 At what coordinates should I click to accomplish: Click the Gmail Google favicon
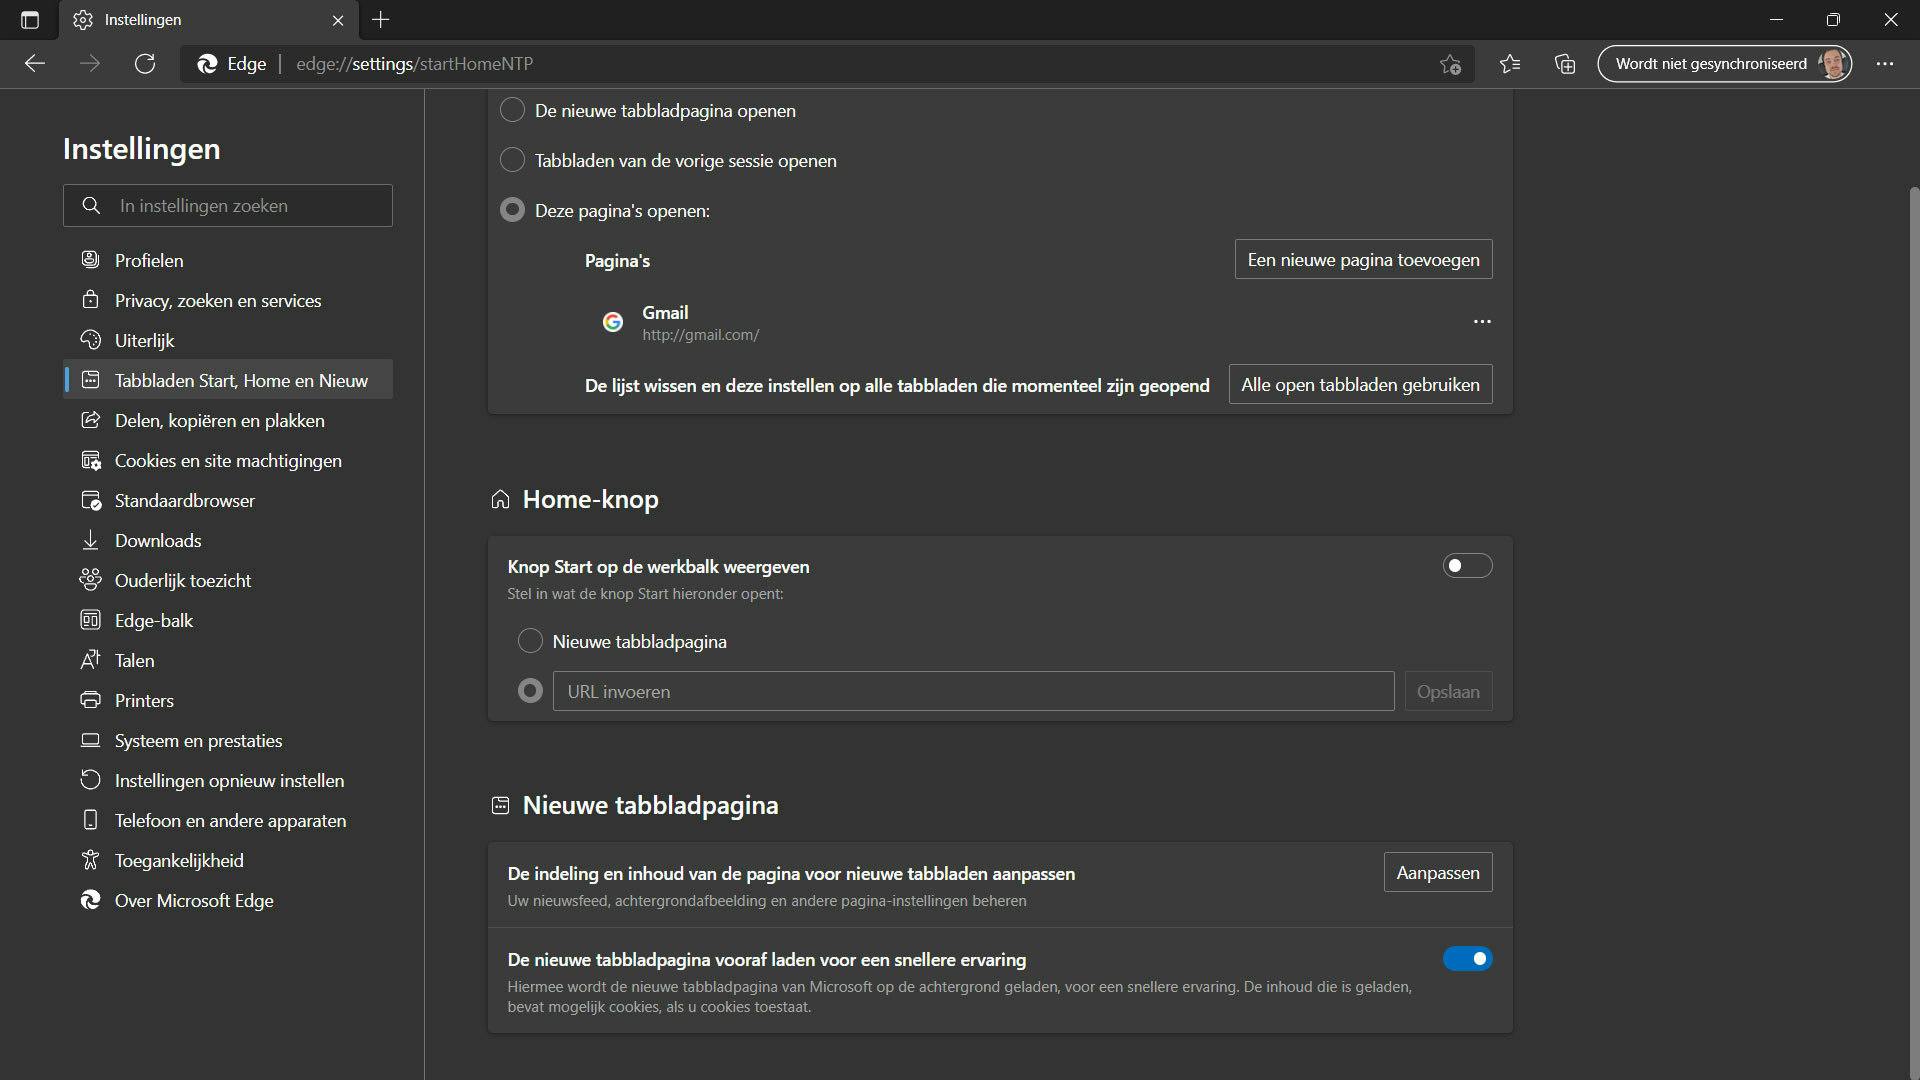coord(613,322)
